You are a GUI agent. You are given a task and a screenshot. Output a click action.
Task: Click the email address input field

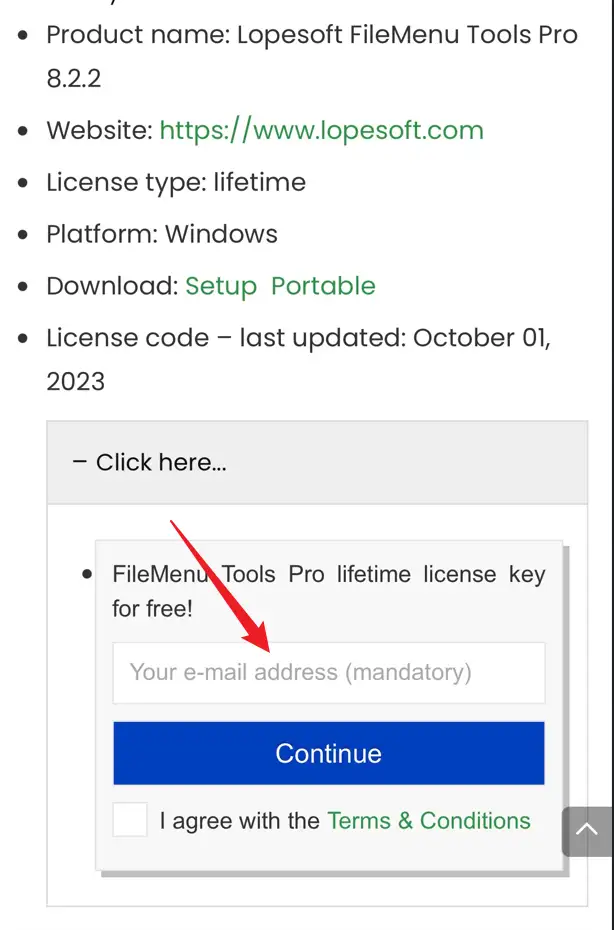(x=329, y=672)
